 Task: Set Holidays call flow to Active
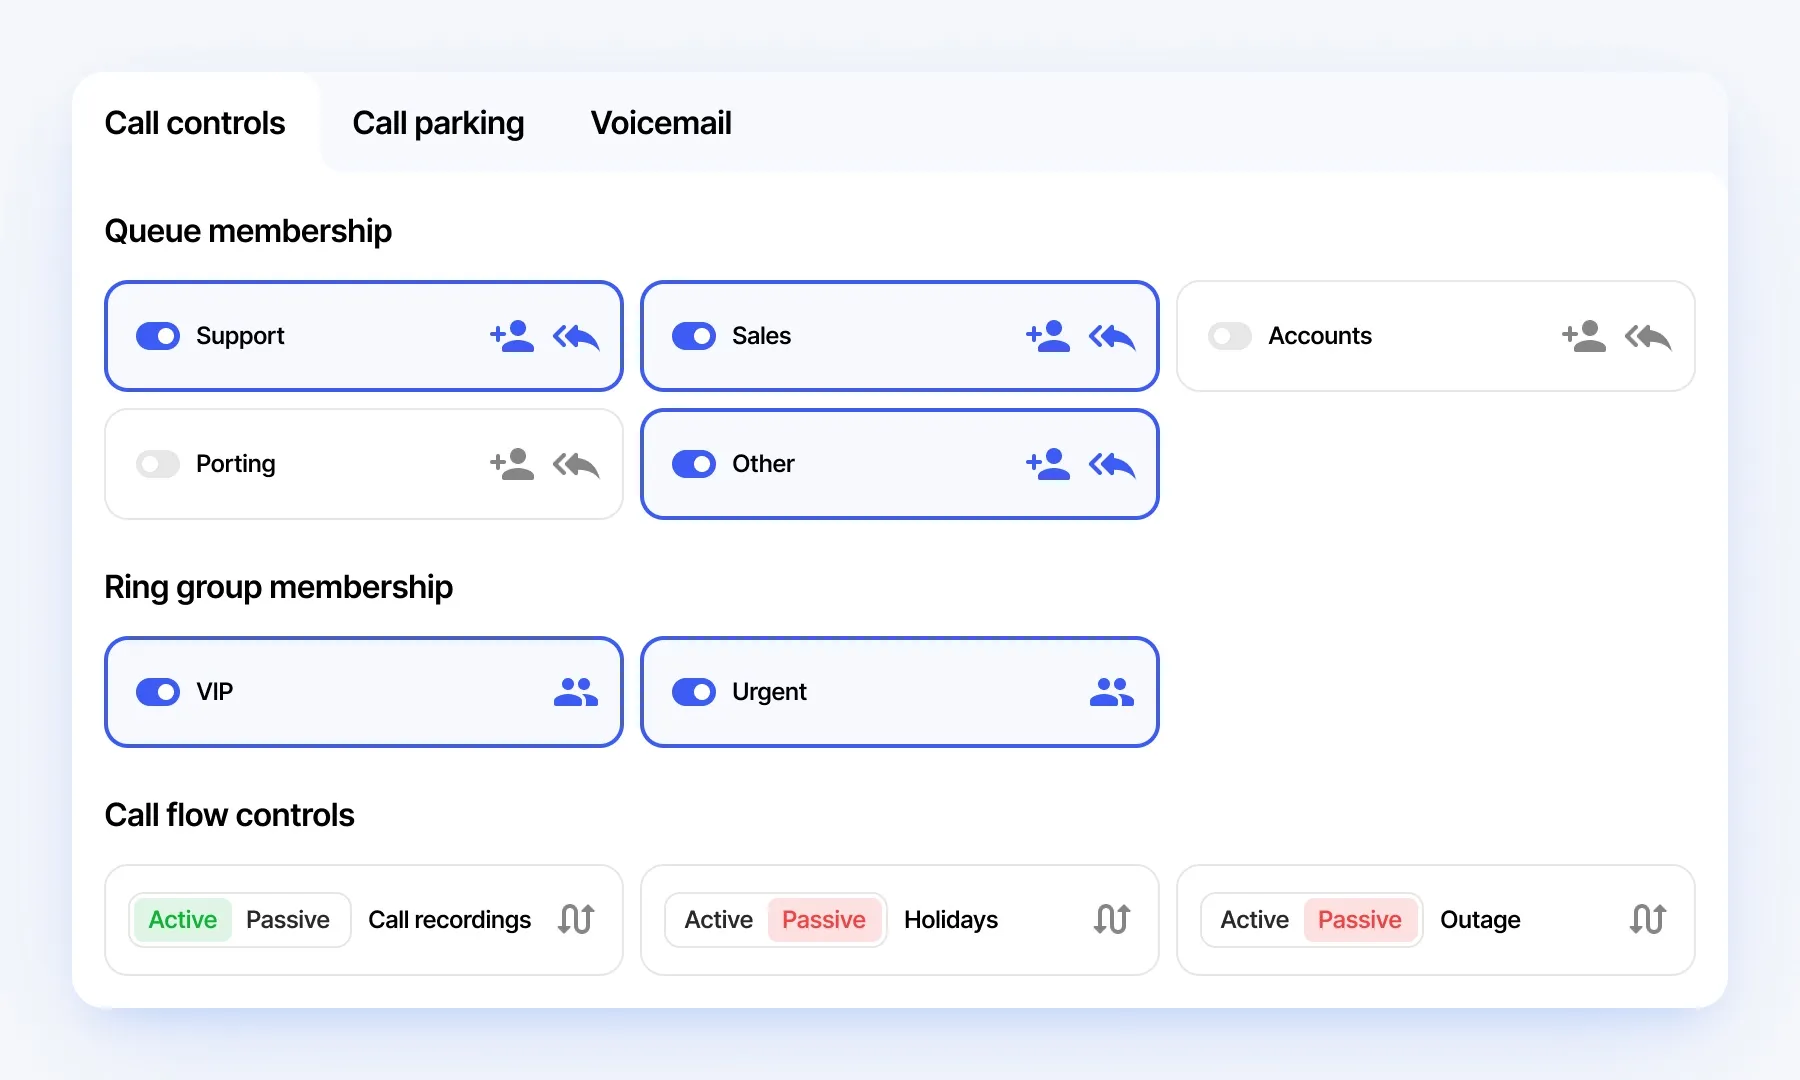[718, 920]
